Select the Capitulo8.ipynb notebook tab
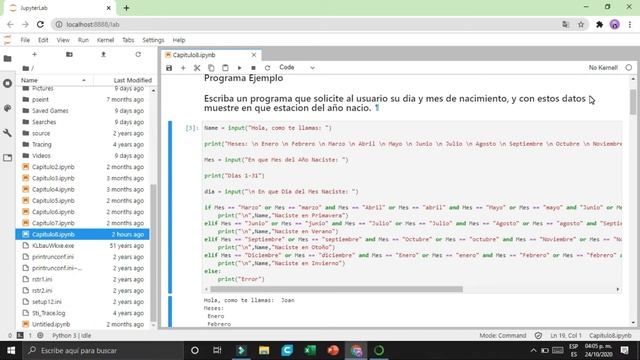The height and width of the screenshot is (360, 640). [211, 55]
